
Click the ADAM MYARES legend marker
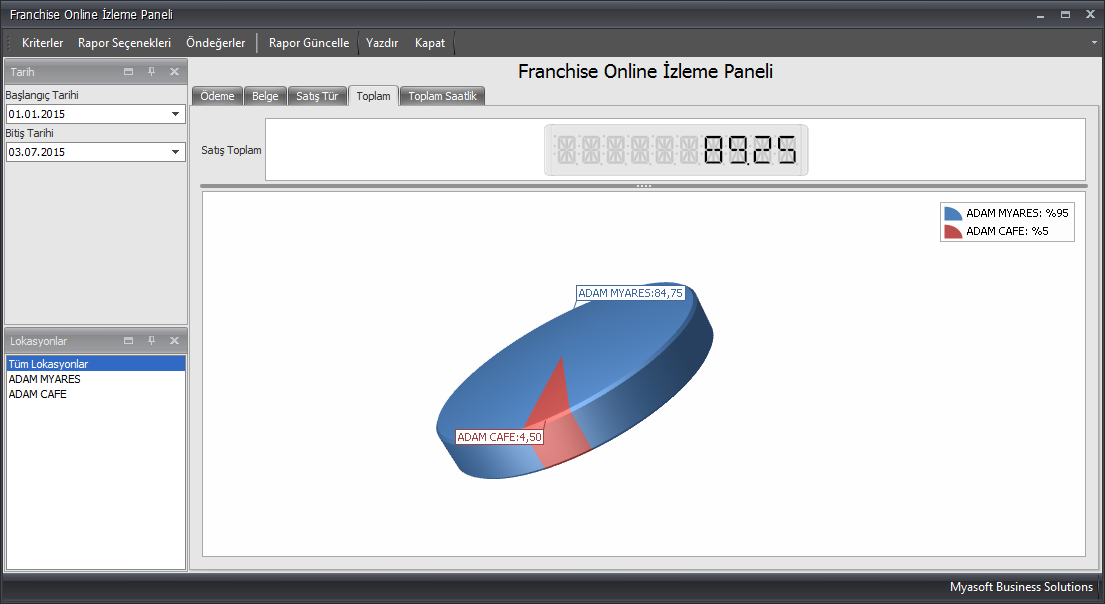click(x=953, y=213)
